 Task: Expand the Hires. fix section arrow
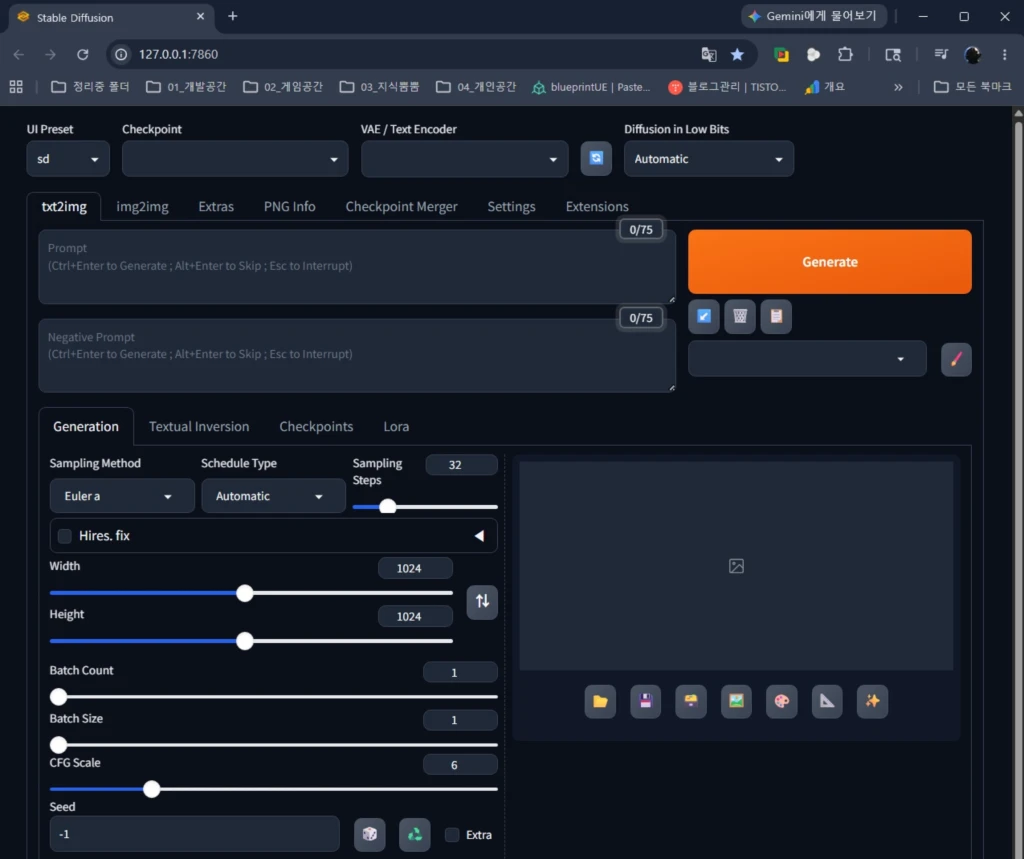(x=479, y=536)
